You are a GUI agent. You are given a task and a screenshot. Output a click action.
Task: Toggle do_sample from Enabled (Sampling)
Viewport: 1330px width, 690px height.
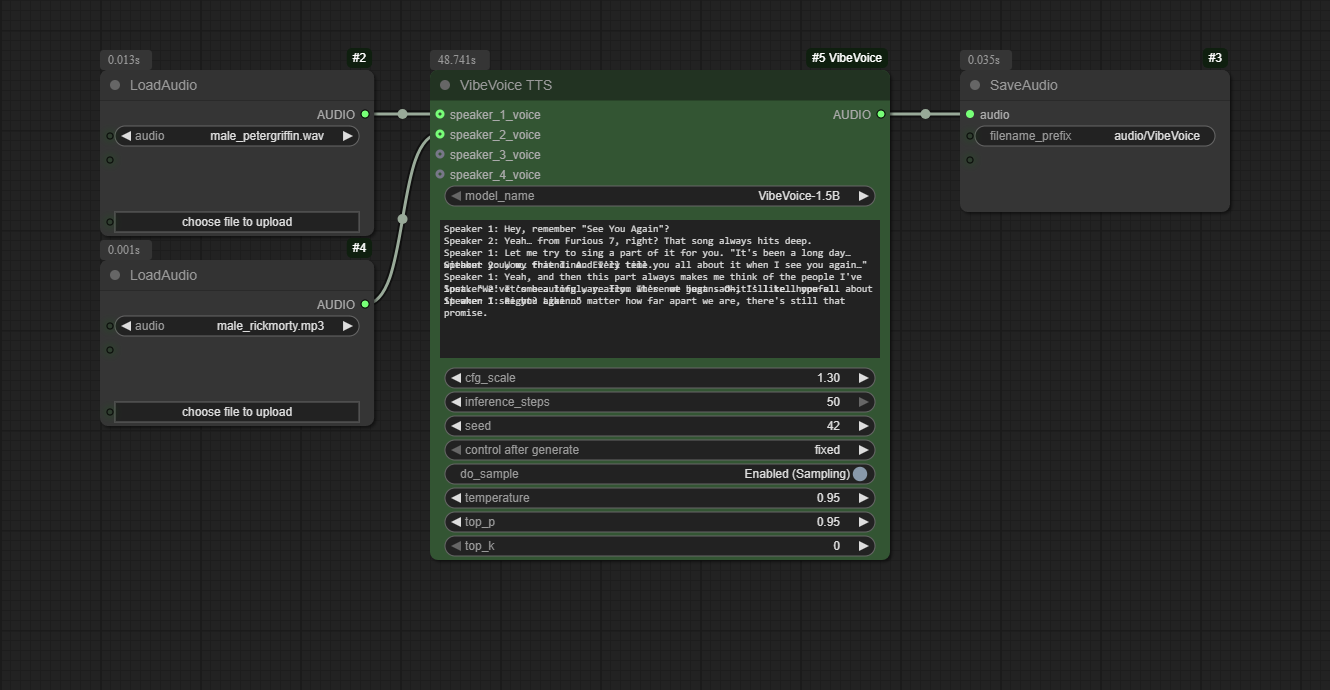(x=659, y=473)
